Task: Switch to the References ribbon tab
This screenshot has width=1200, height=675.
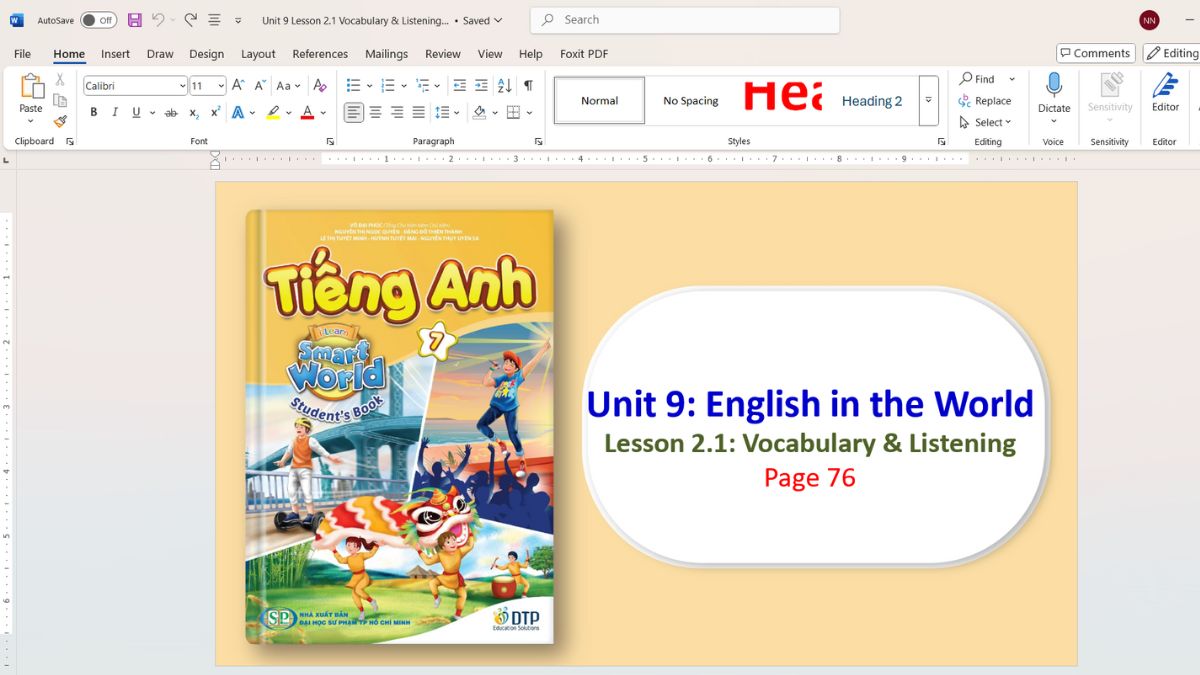Action: coord(320,54)
